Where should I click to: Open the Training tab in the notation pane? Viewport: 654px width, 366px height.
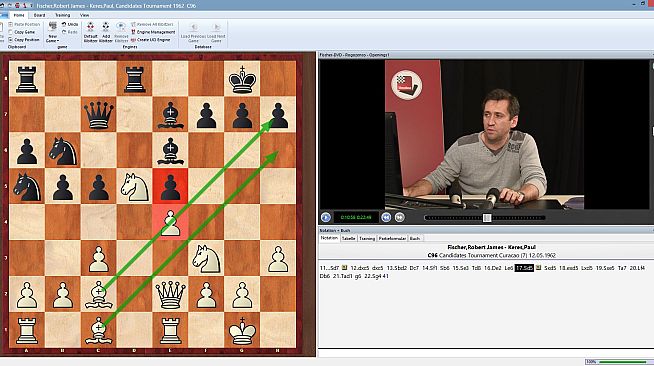pos(367,238)
